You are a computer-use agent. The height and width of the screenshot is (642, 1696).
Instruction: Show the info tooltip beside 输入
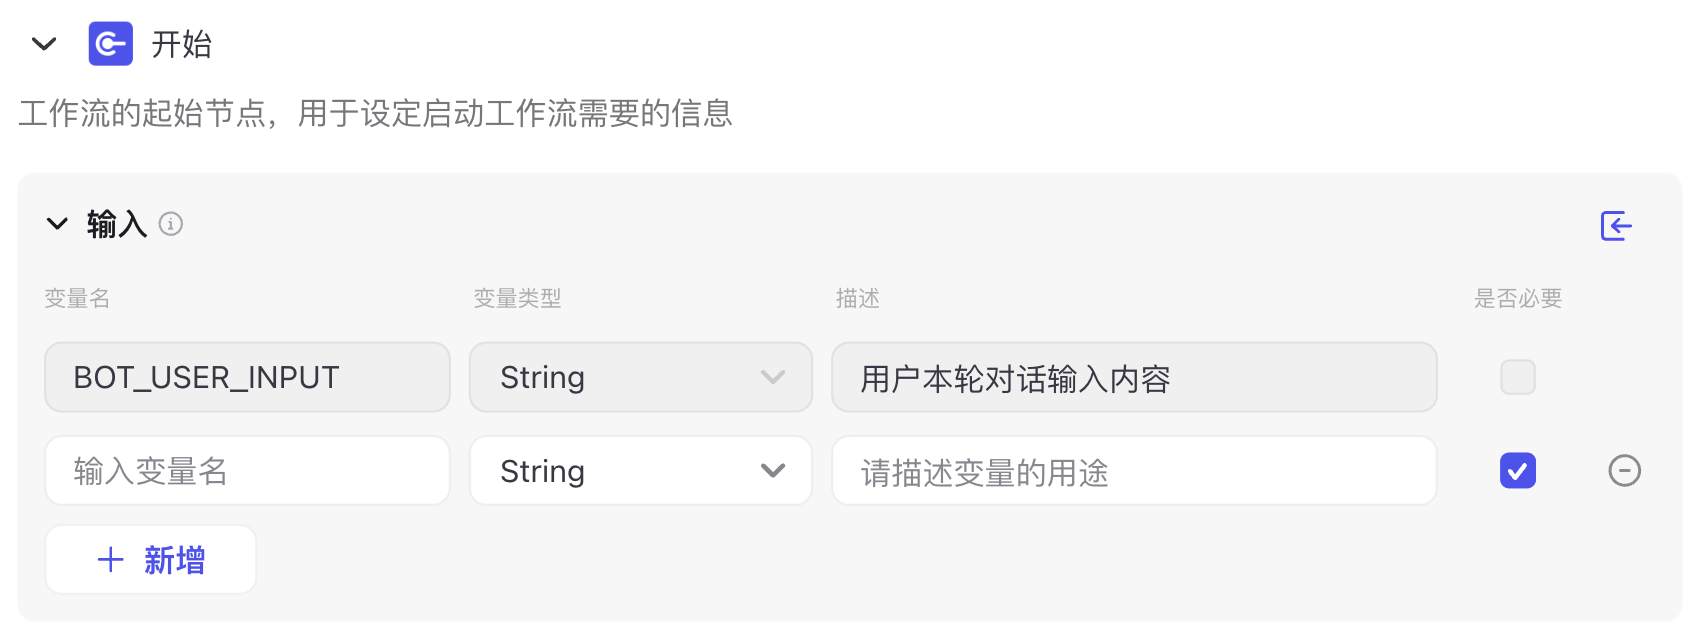pos(171,224)
